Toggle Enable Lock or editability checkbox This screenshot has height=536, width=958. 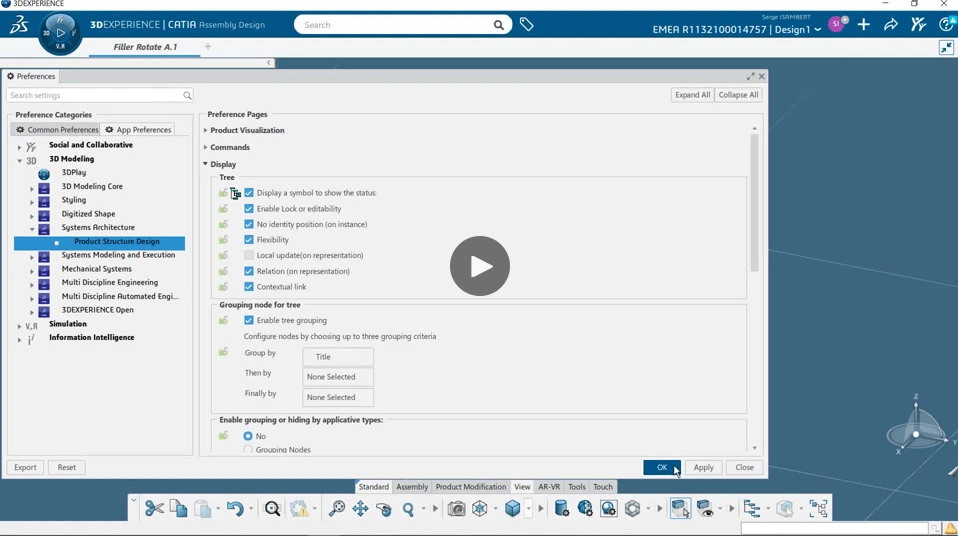click(249, 208)
